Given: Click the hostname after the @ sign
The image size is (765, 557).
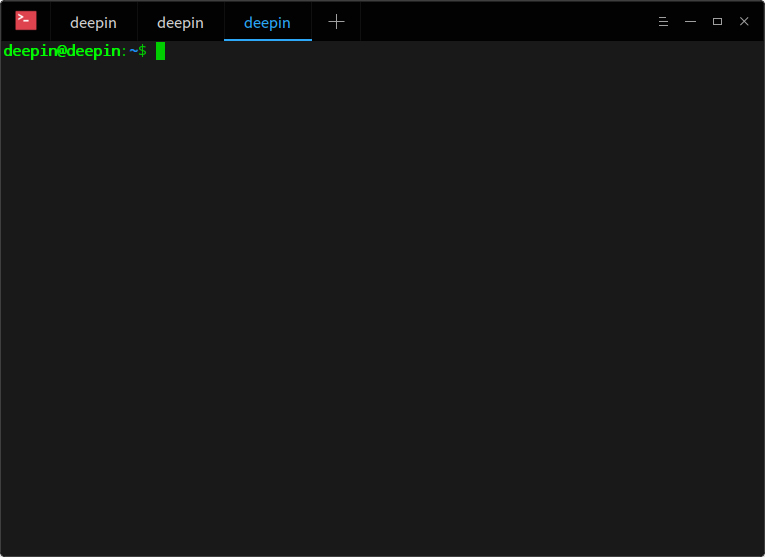Looking at the screenshot, I should click(x=93, y=51).
